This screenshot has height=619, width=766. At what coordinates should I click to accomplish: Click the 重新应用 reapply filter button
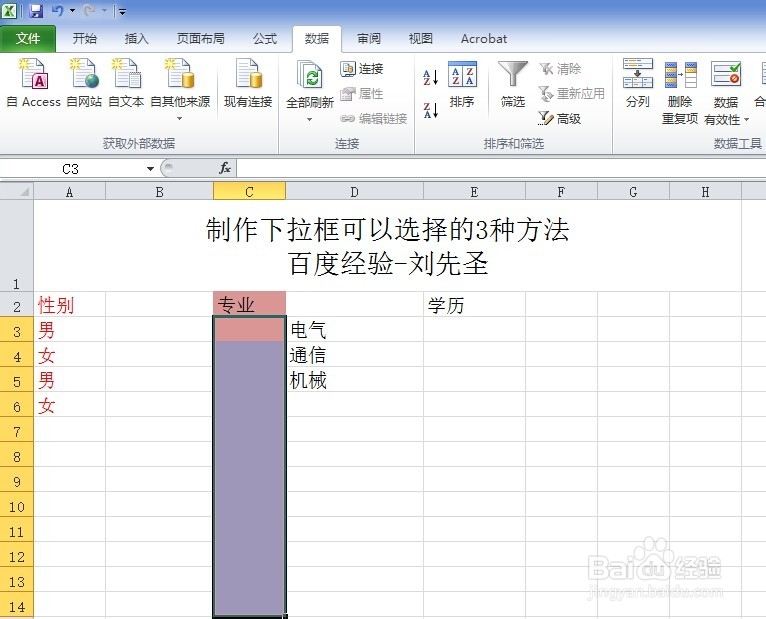(572, 93)
